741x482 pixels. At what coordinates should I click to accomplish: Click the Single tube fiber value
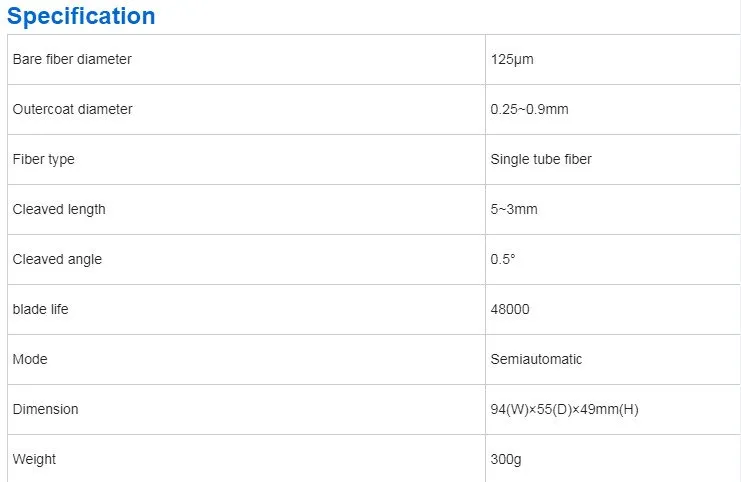(541, 159)
